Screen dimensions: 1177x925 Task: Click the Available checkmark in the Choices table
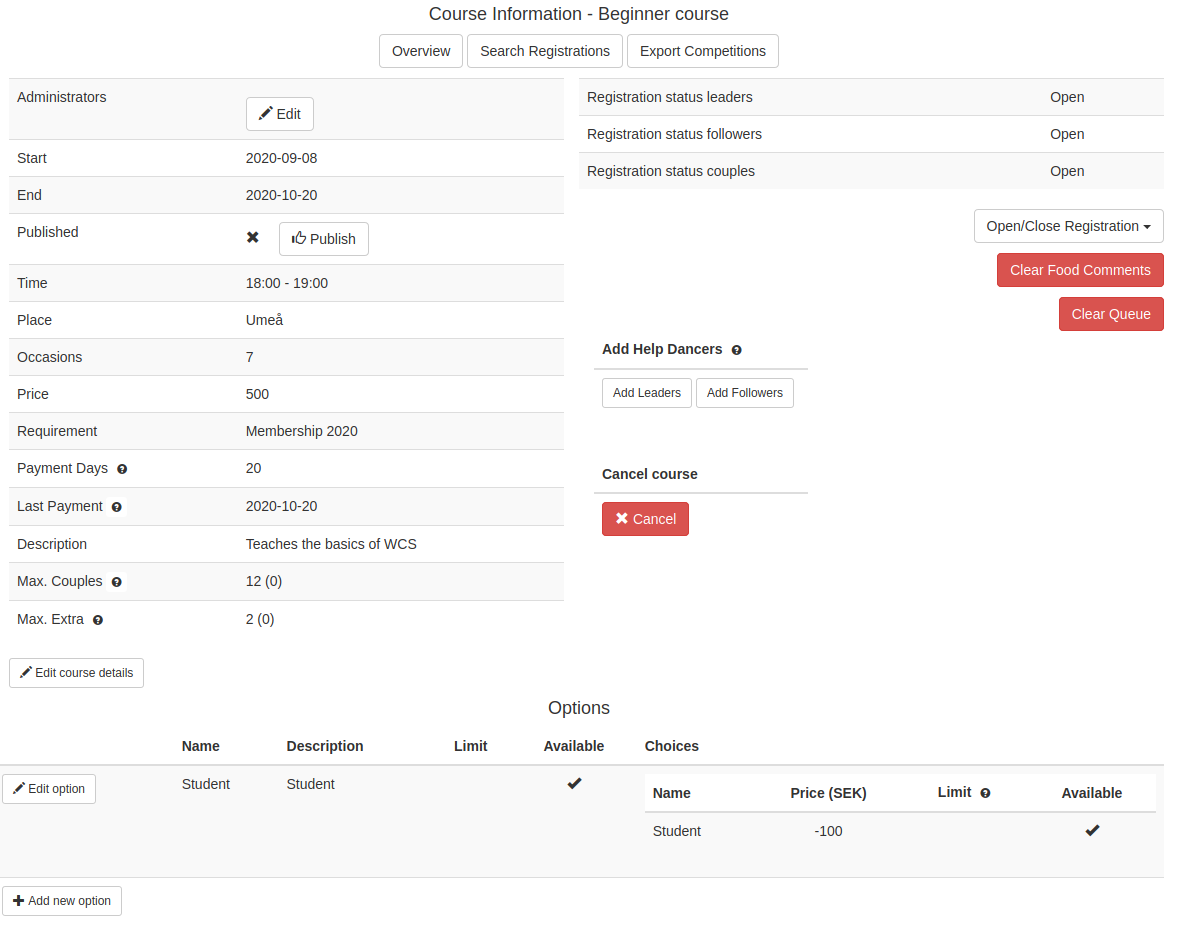[x=1091, y=830]
